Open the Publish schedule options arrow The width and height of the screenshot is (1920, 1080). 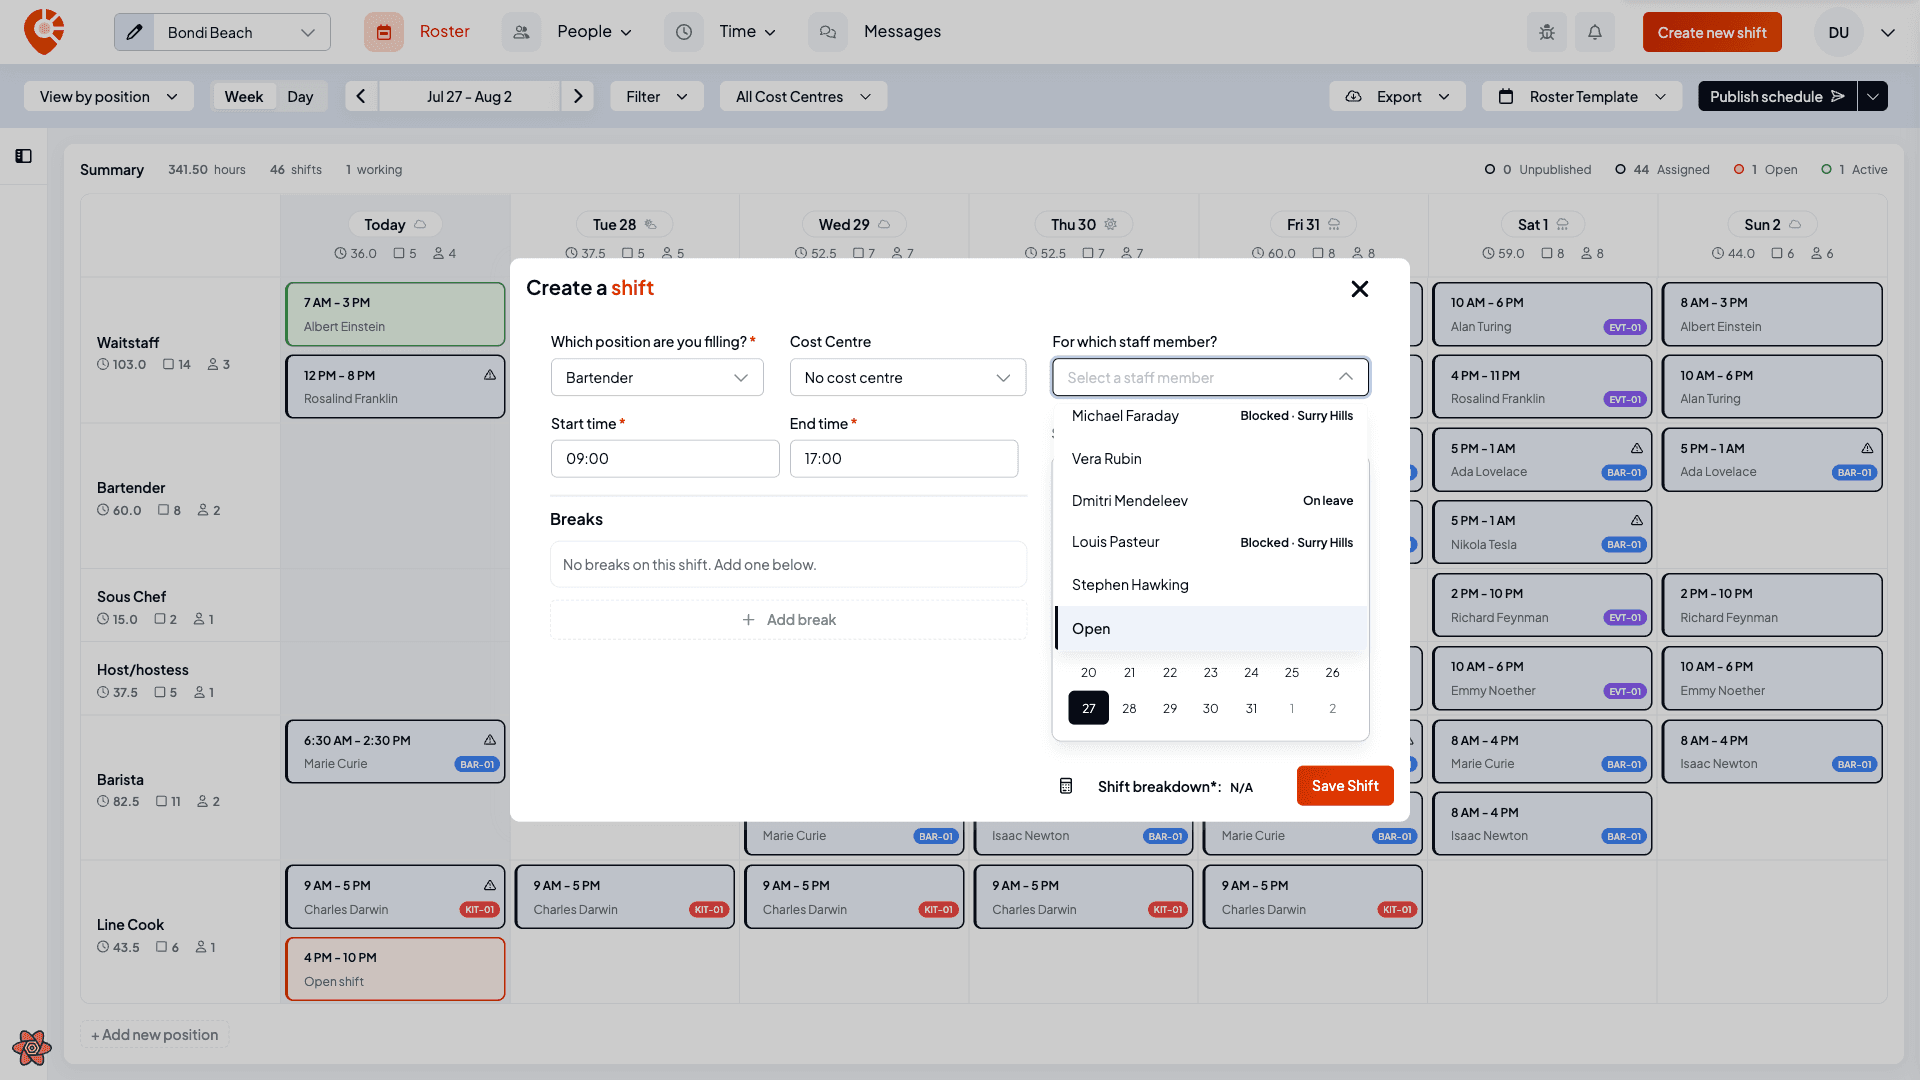pyautogui.click(x=1872, y=96)
